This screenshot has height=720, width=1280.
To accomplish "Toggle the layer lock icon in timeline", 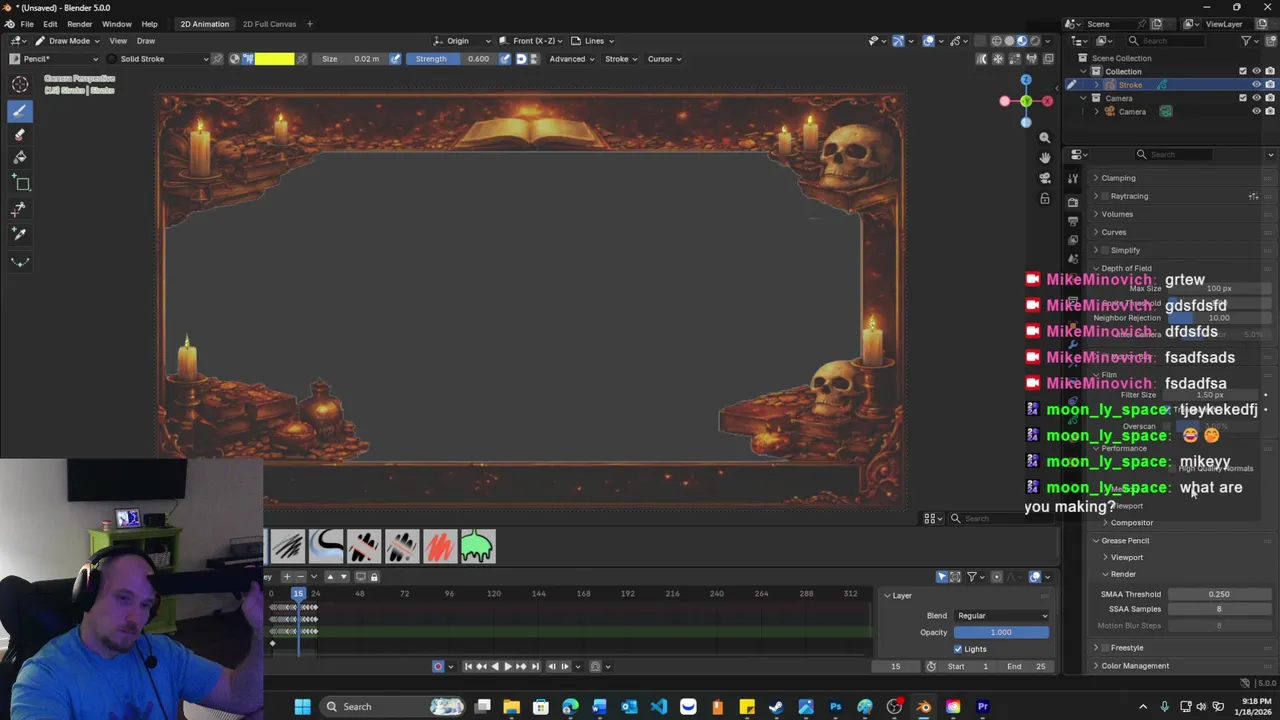I will coord(374,576).
